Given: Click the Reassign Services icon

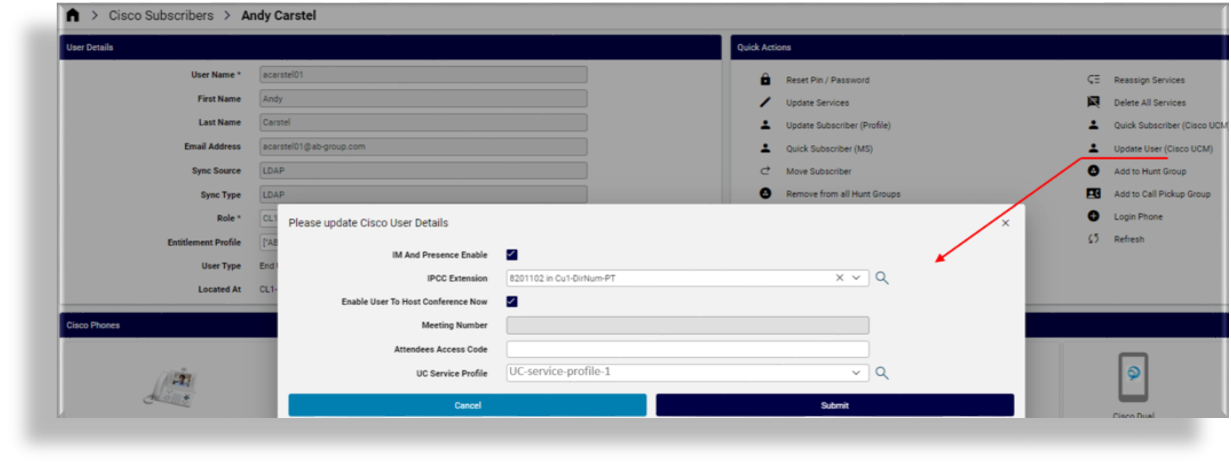Looking at the screenshot, I should 1093,80.
